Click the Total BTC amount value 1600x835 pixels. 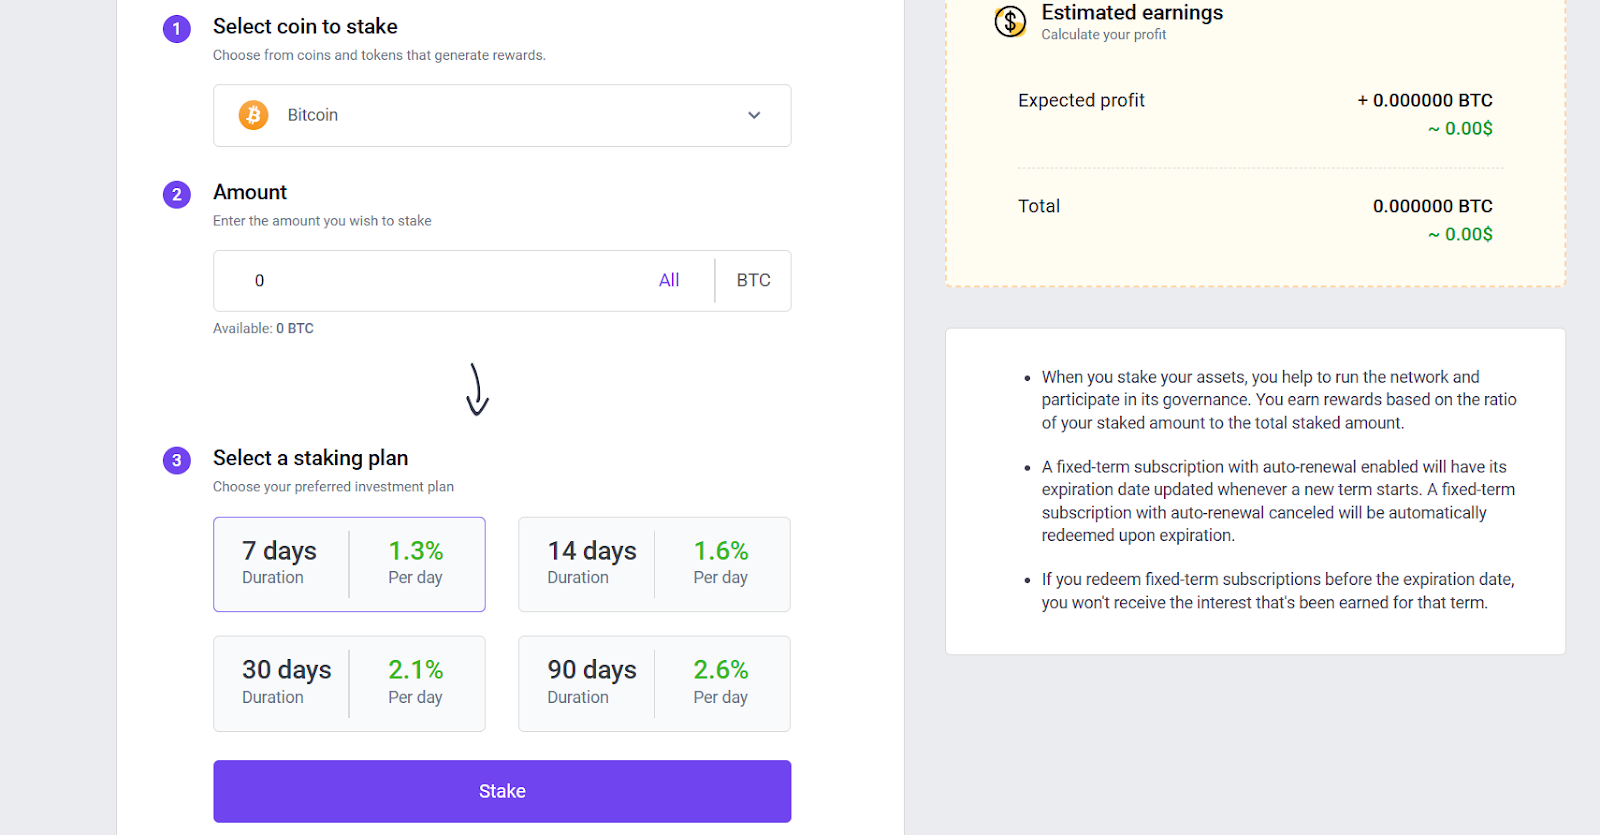click(1432, 207)
